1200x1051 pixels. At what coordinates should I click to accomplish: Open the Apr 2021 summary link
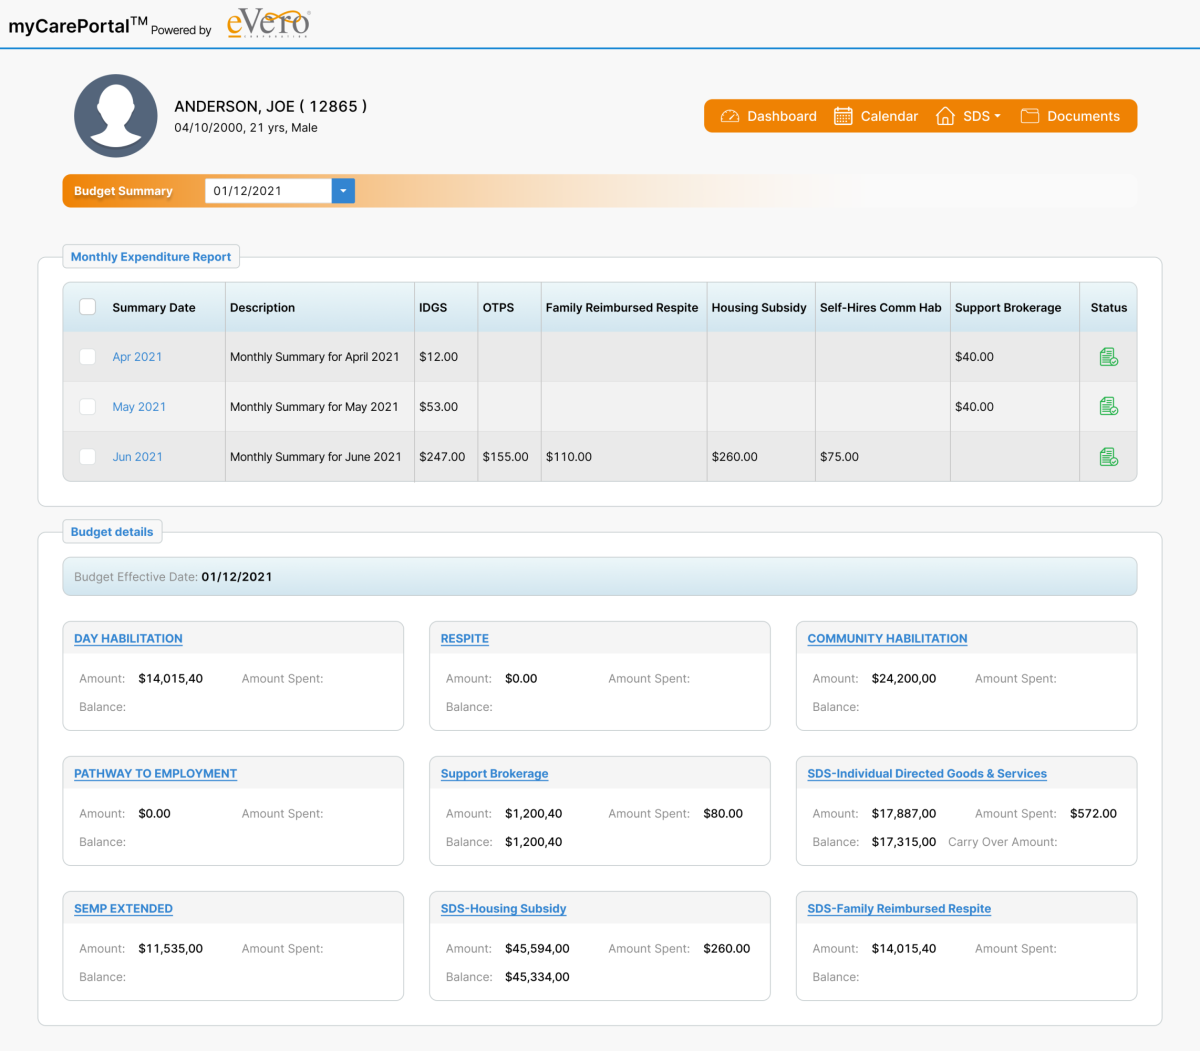137,356
